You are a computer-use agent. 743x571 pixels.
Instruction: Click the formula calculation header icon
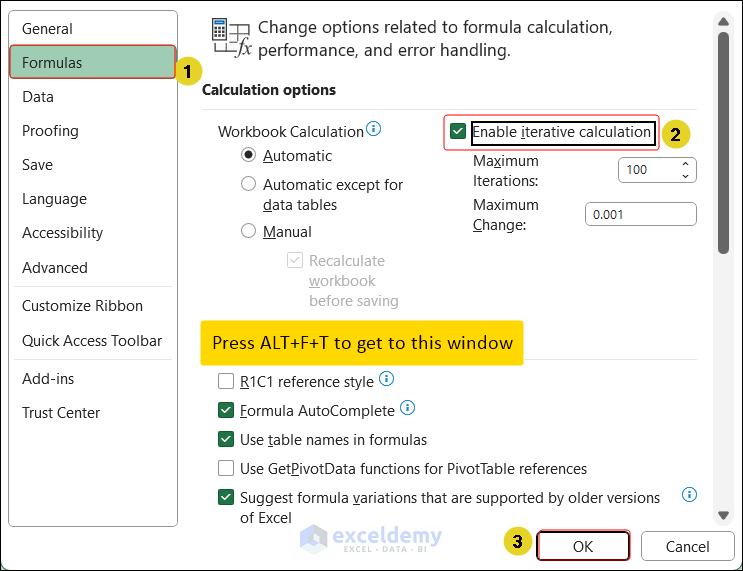tap(232, 36)
